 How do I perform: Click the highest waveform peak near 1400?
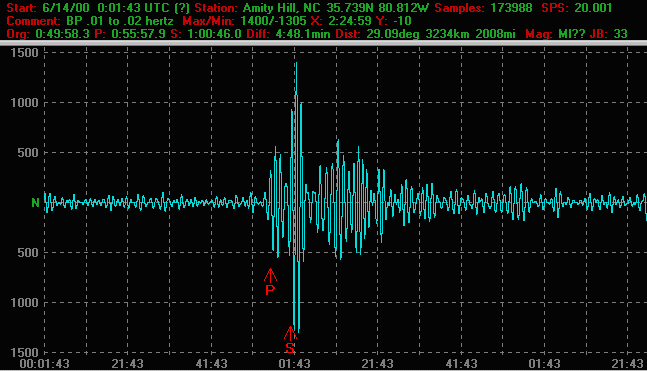pos(296,64)
